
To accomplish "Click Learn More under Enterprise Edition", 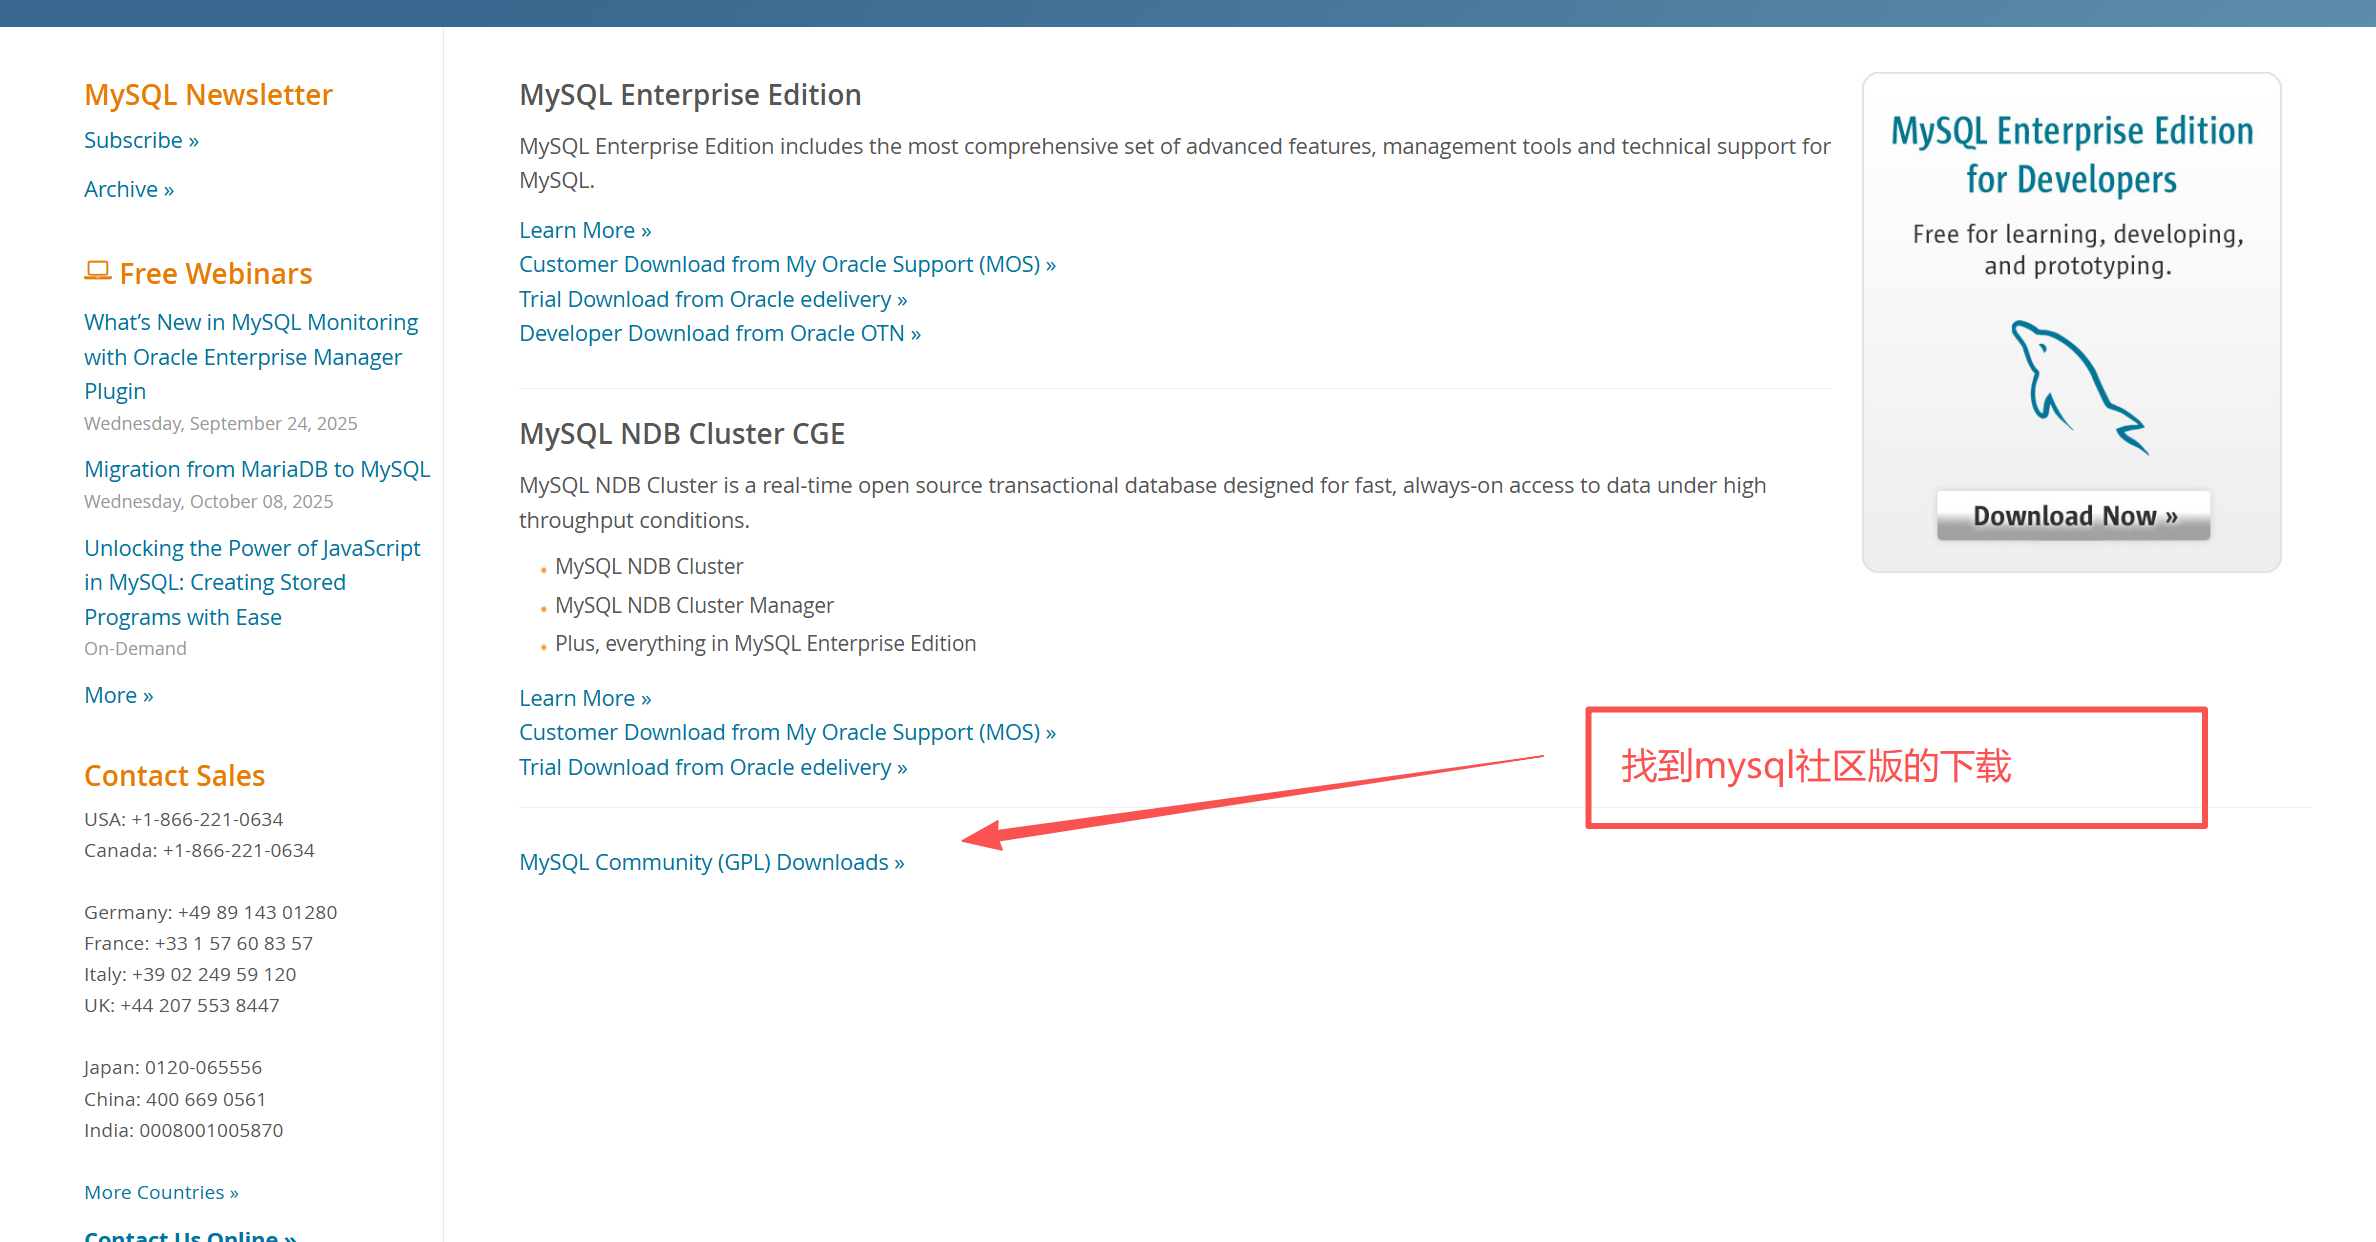I will (x=584, y=230).
